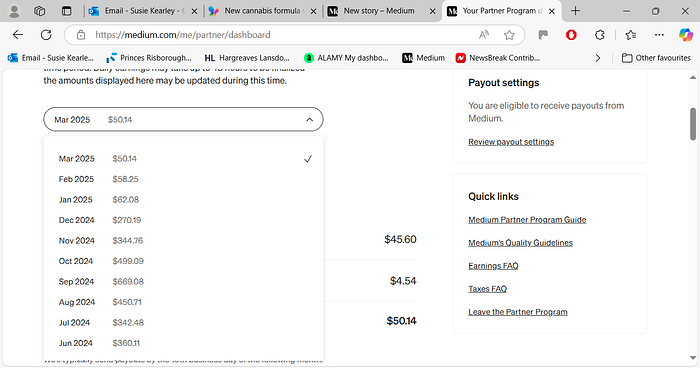Screen dimensions: 700x368
Task: Add this page to favourites star
Action: coord(509,35)
